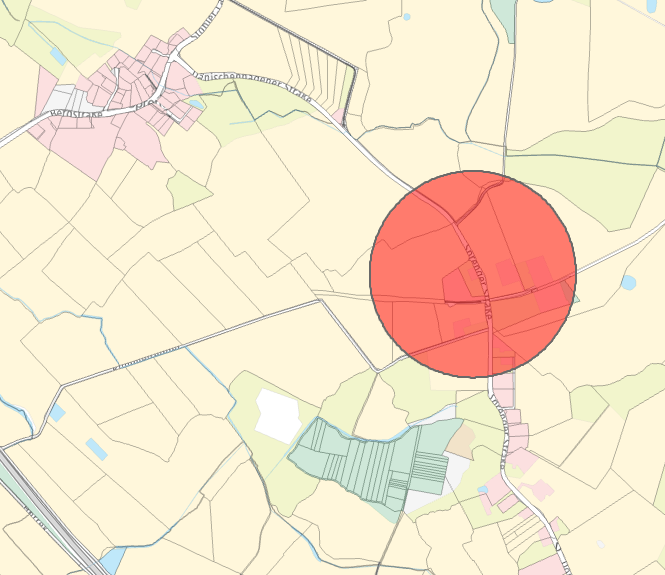Select the small blue pond at the top center
665x575 pixels.
[407, 17]
